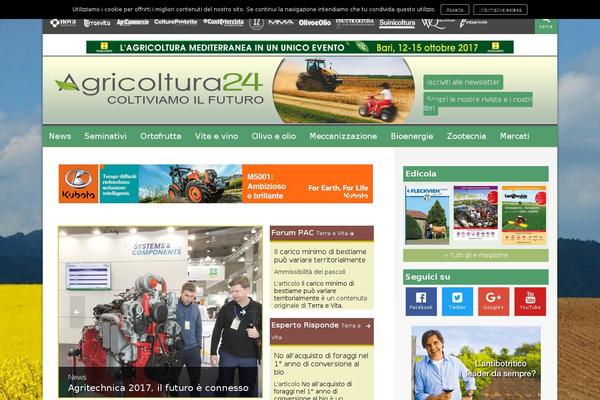Image resolution: width=600 pixels, height=400 pixels.
Task: Open the Agritechnica 2017 il futuro è connesso article
Action: point(158,388)
